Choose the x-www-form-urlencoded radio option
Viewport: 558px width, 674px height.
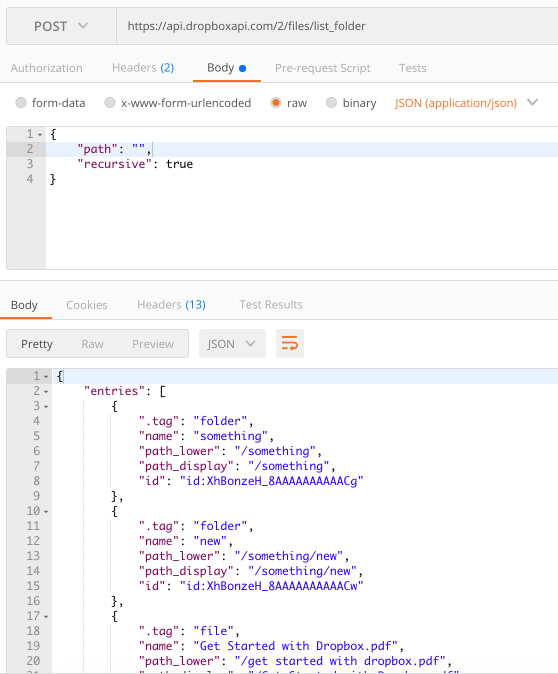point(110,103)
